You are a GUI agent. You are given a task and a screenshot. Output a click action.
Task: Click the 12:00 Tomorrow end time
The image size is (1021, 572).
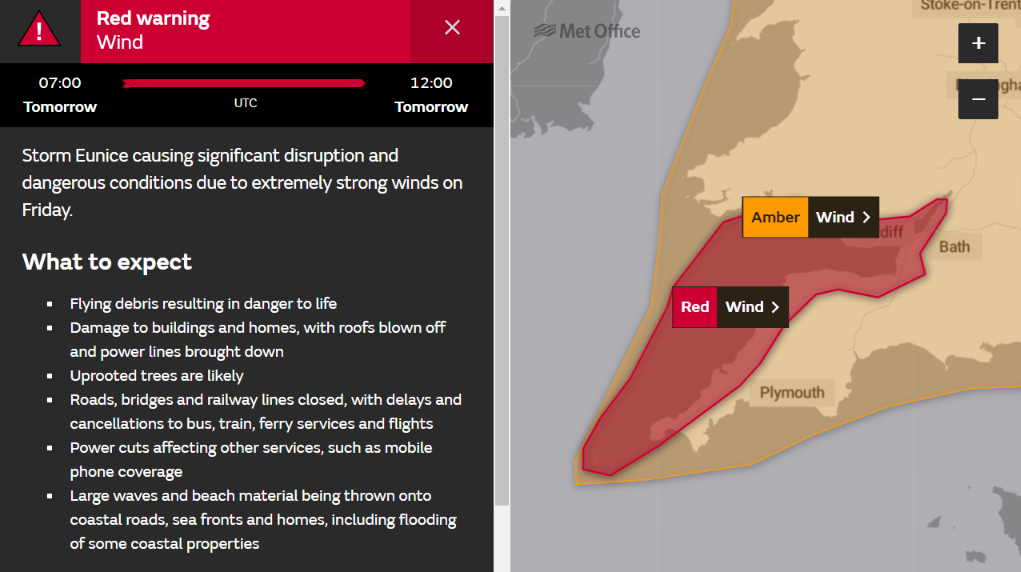(x=431, y=94)
